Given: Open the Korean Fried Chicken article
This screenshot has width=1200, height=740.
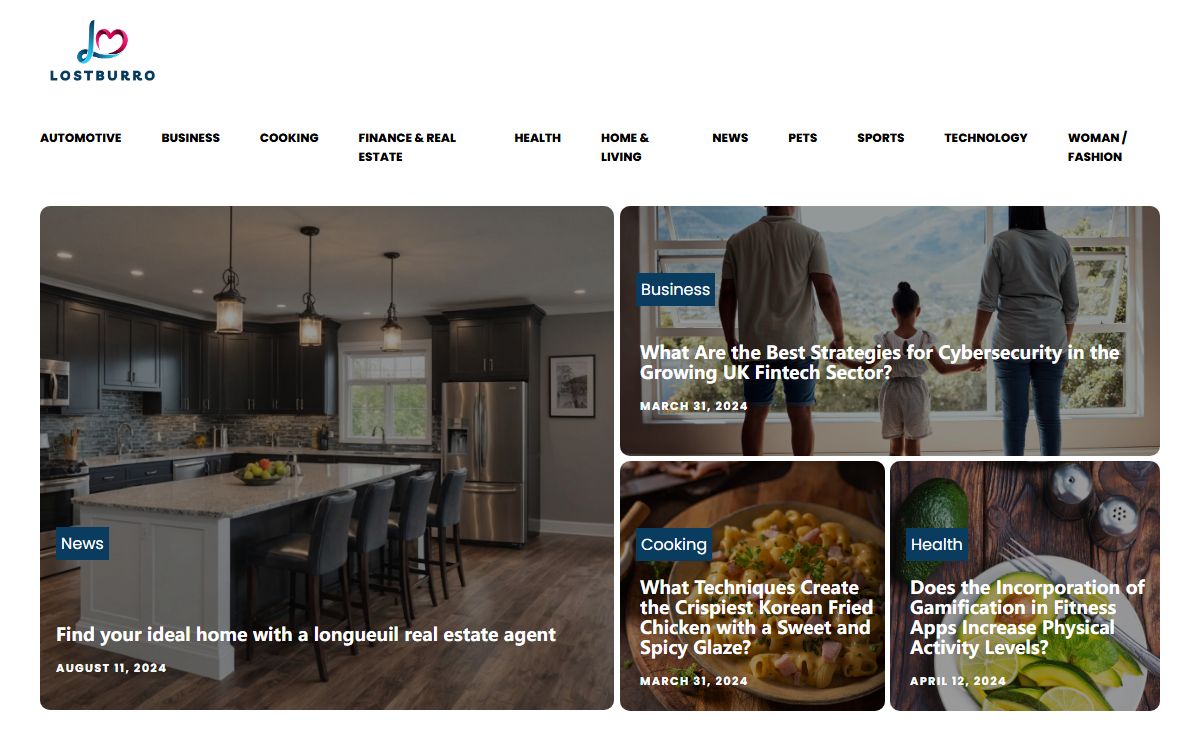Looking at the screenshot, I should tap(757, 617).
